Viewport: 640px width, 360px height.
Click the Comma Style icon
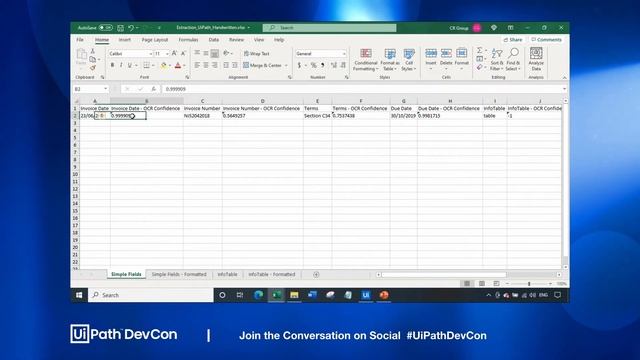322,65
